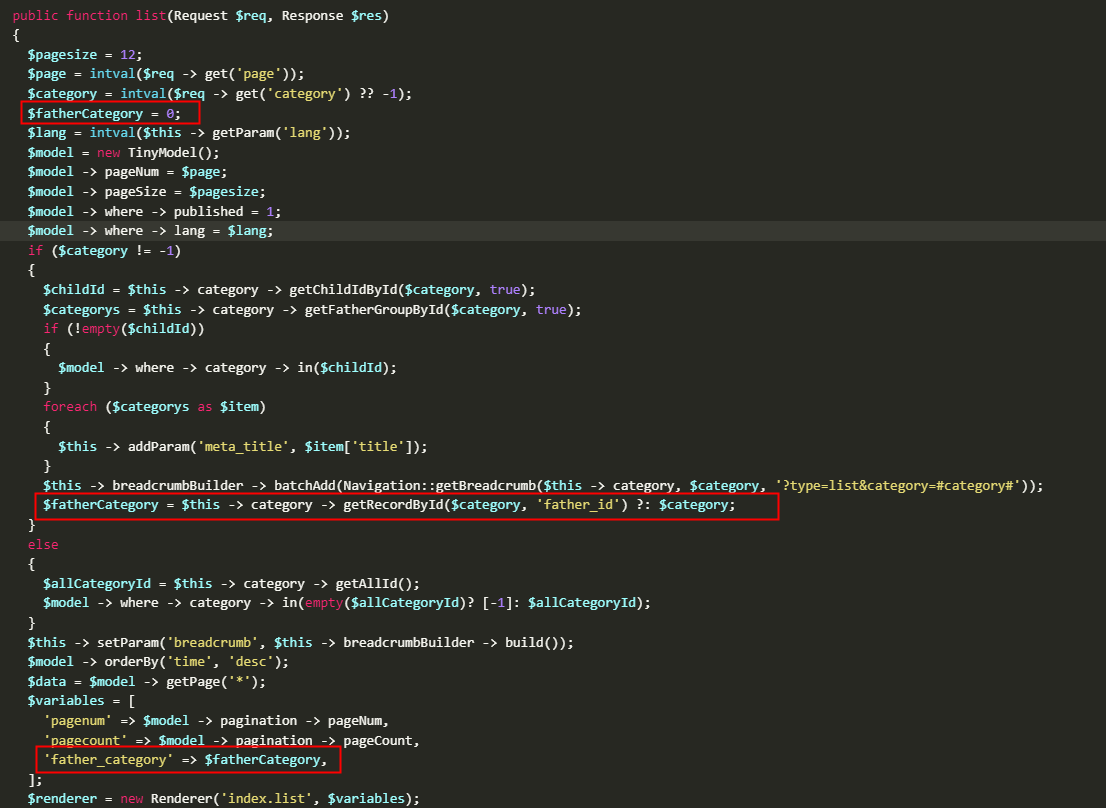Click the '$category = intval(' assignment line
The width and height of the screenshot is (1106, 808).
click(x=219, y=94)
